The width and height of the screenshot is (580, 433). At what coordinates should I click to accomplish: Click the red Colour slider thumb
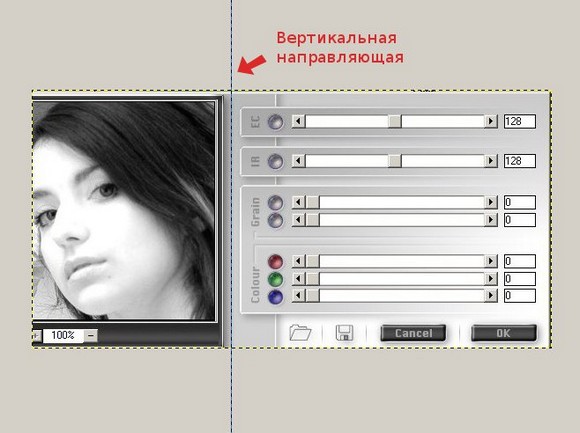(313, 261)
